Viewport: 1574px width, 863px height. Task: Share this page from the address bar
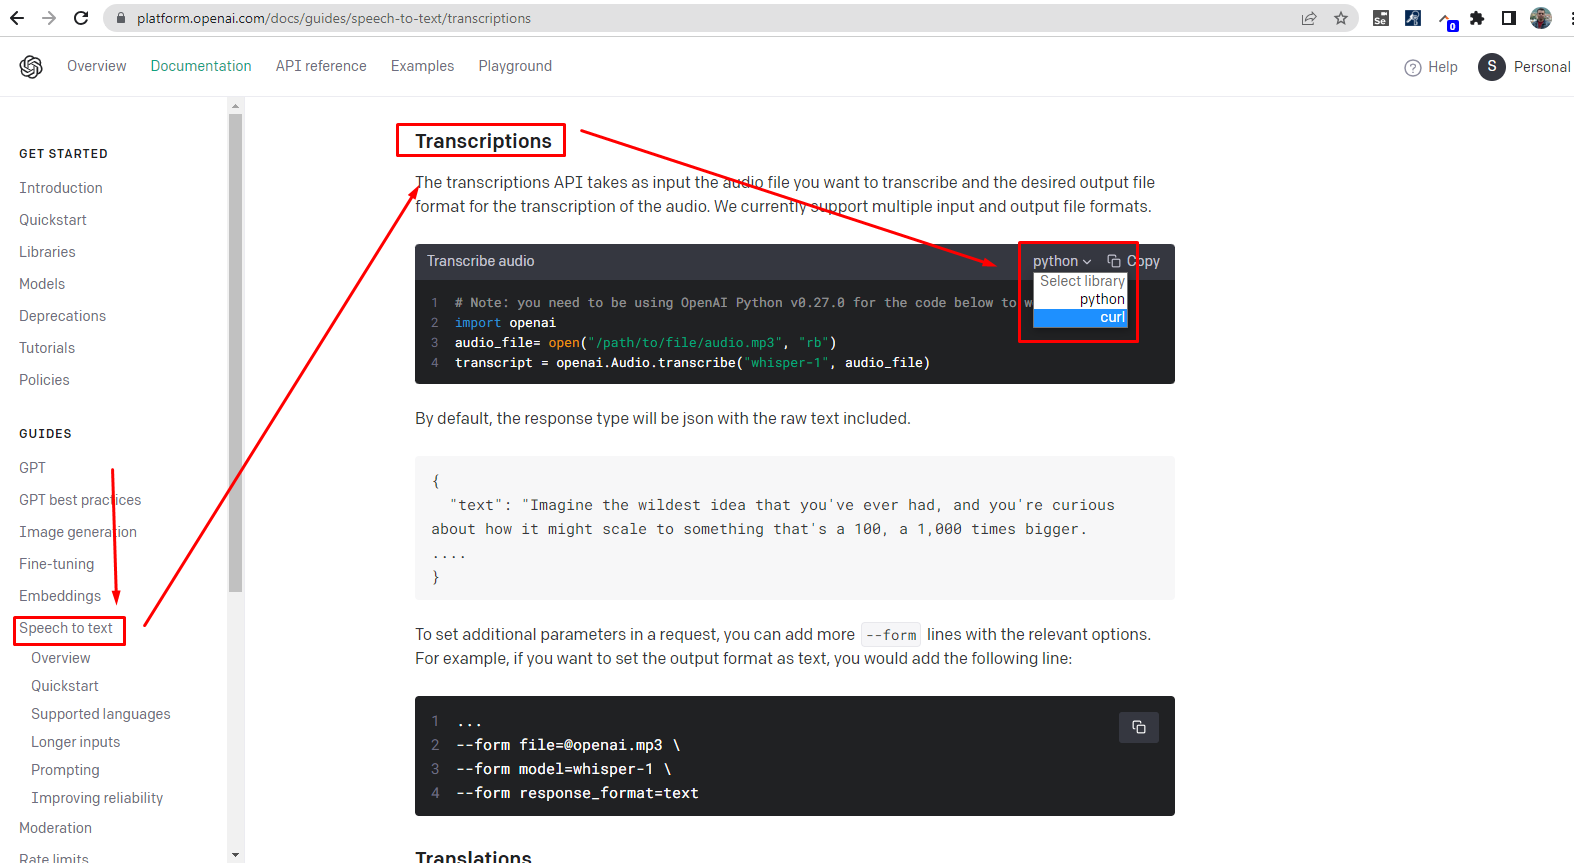click(1309, 18)
